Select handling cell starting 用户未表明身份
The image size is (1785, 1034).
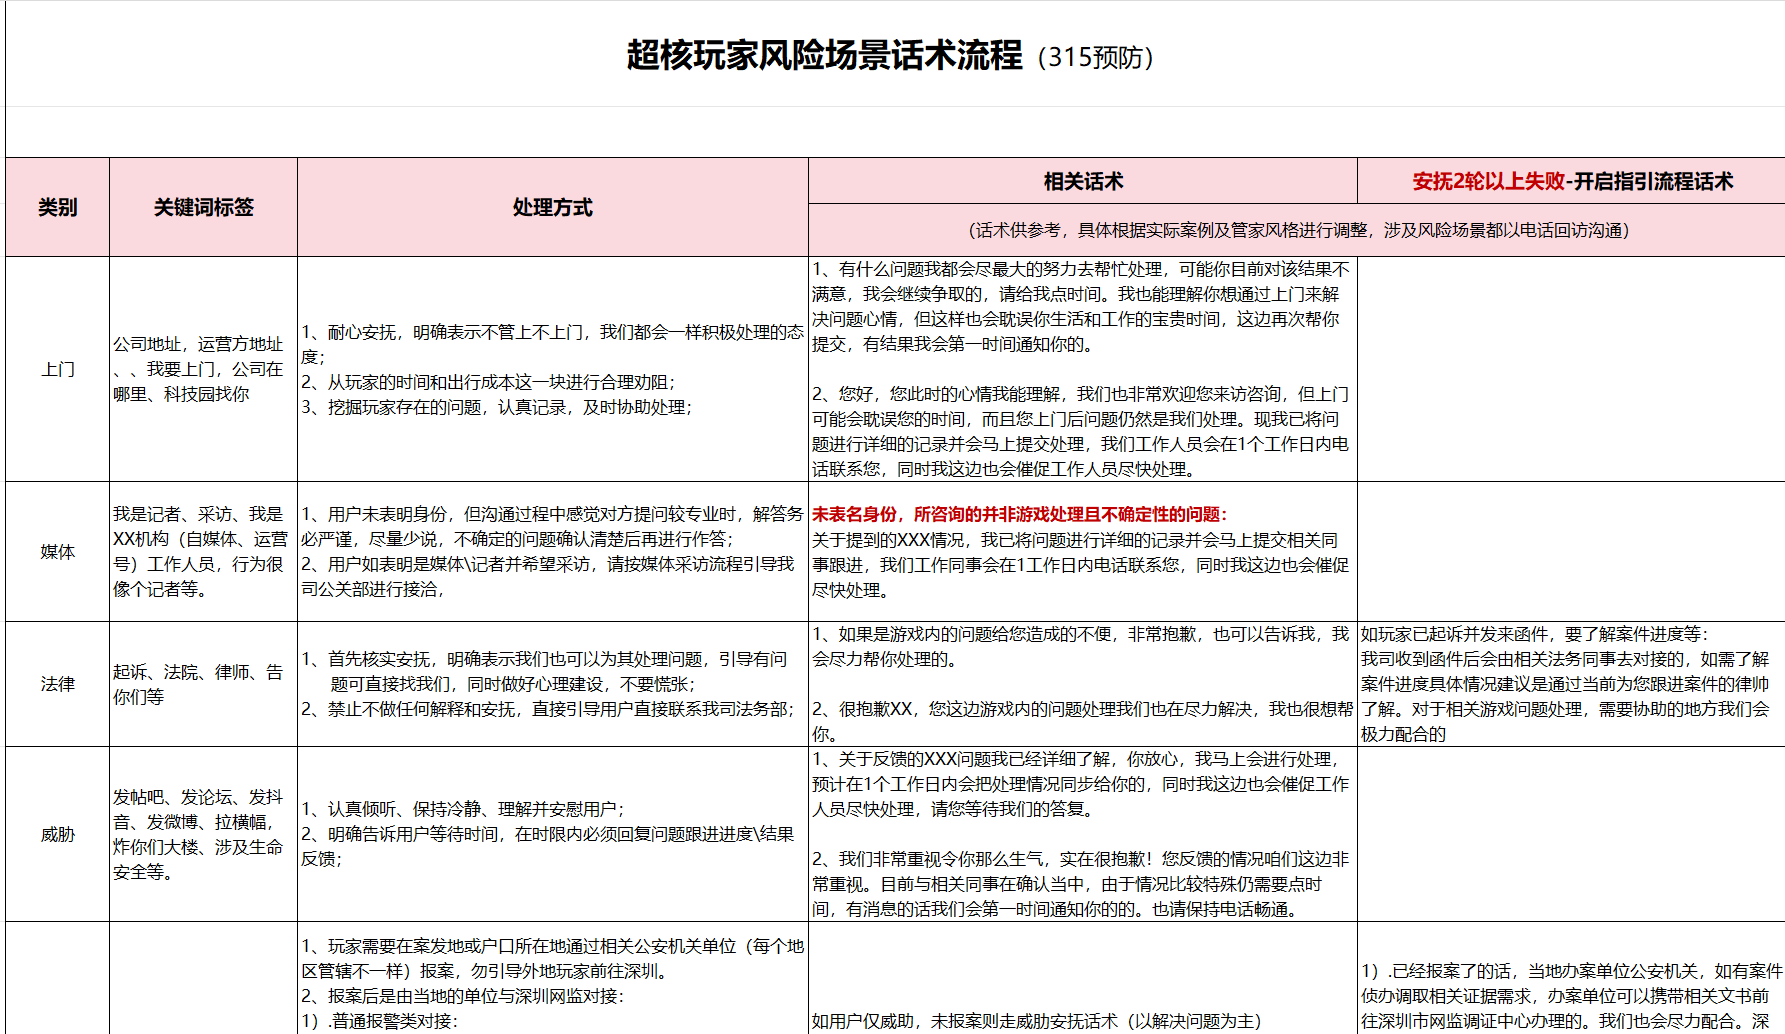coord(552,552)
